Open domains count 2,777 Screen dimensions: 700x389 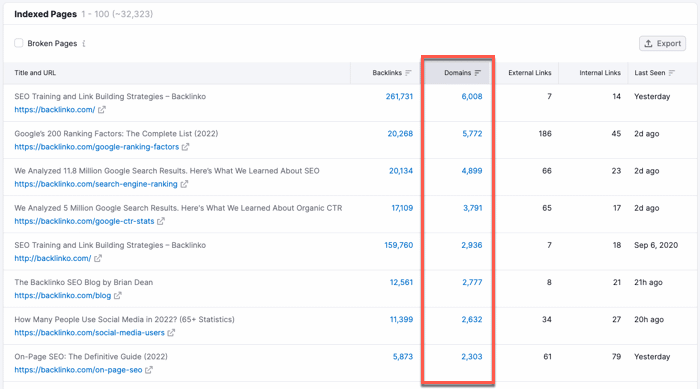[472, 282]
